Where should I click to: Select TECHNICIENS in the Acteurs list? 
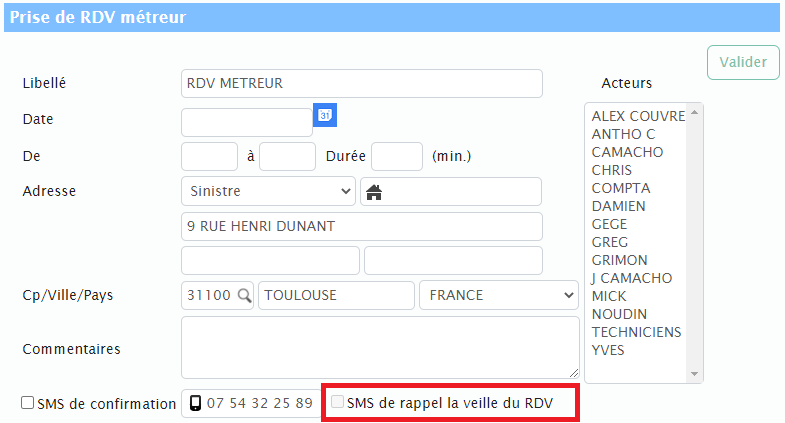coord(636,332)
